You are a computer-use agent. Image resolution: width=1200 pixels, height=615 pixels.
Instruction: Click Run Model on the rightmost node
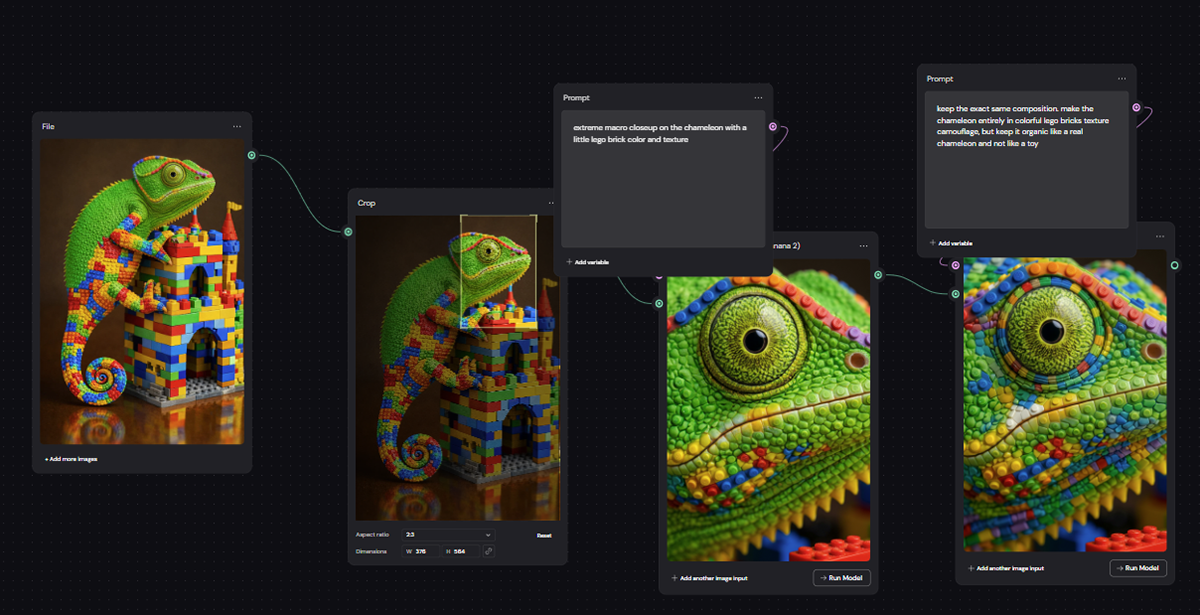1138,568
